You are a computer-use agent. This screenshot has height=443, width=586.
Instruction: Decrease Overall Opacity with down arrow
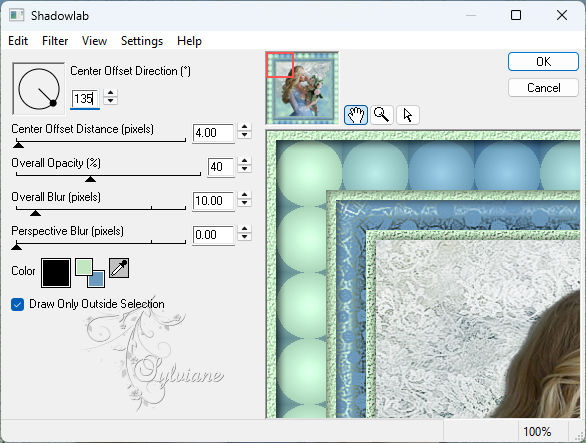click(x=244, y=169)
